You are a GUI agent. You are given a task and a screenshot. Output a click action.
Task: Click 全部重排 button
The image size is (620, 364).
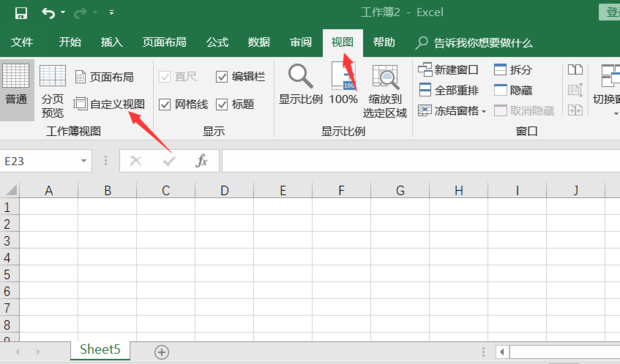click(448, 90)
